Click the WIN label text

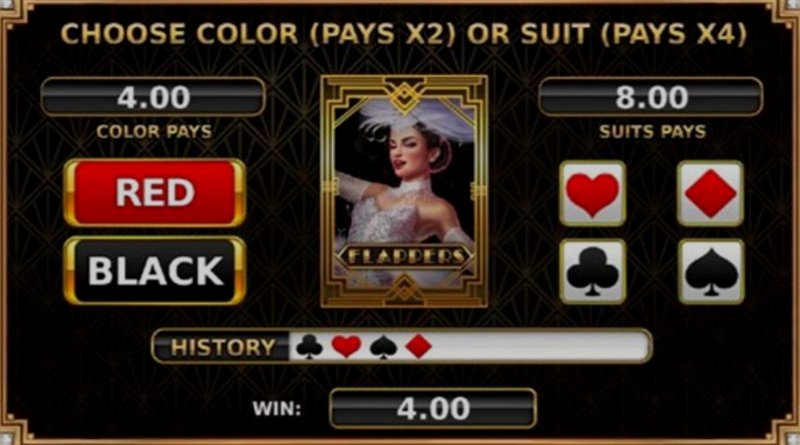(277, 409)
